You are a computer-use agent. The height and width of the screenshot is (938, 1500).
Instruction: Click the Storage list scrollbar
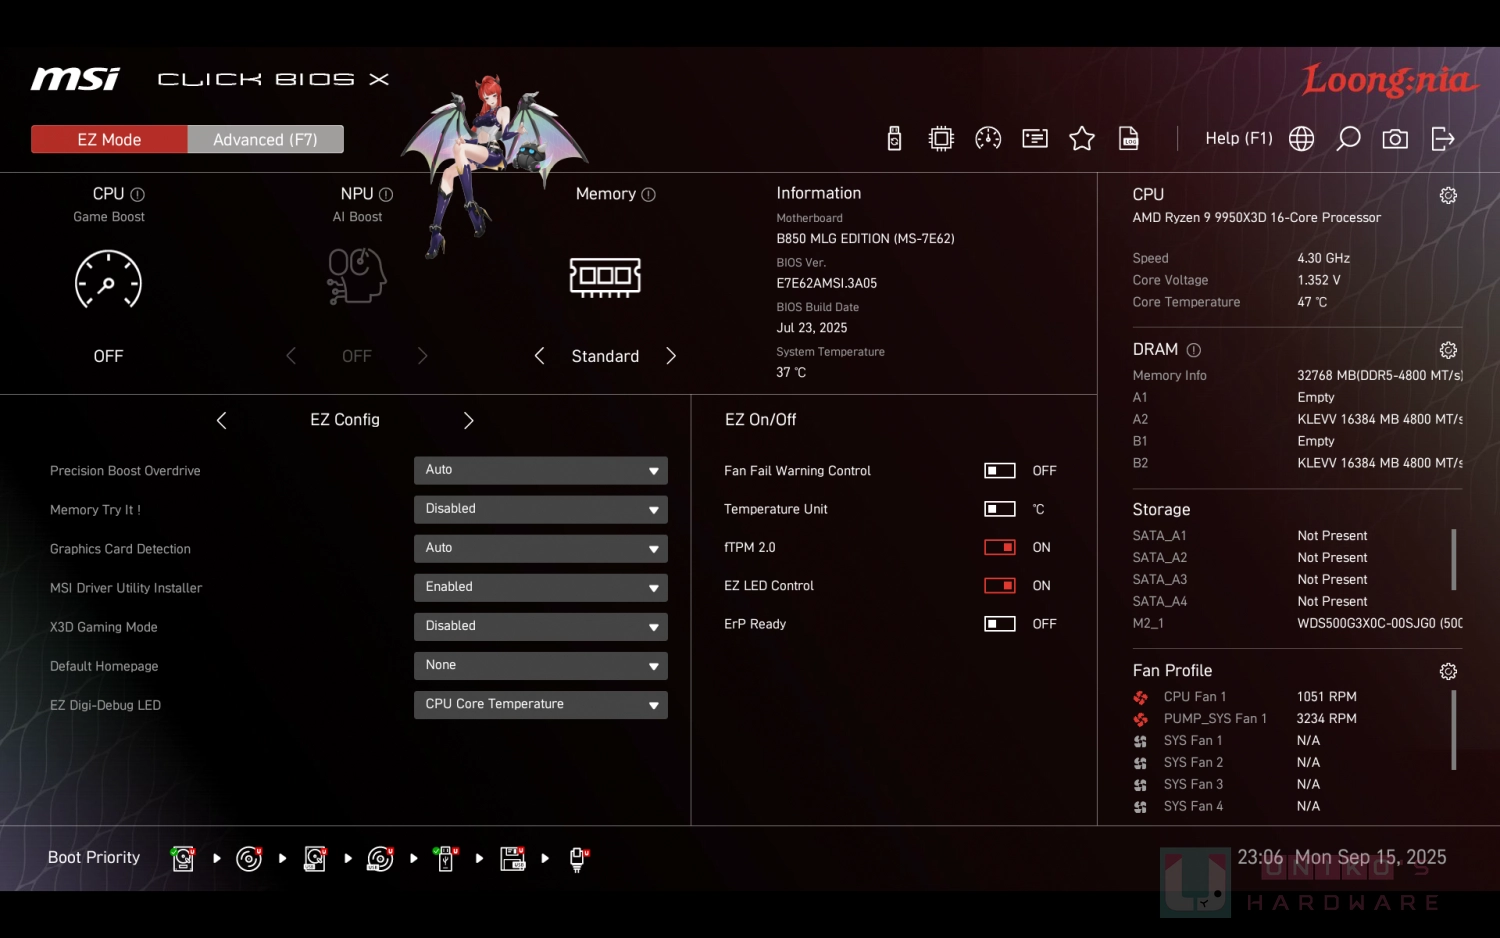click(1453, 560)
